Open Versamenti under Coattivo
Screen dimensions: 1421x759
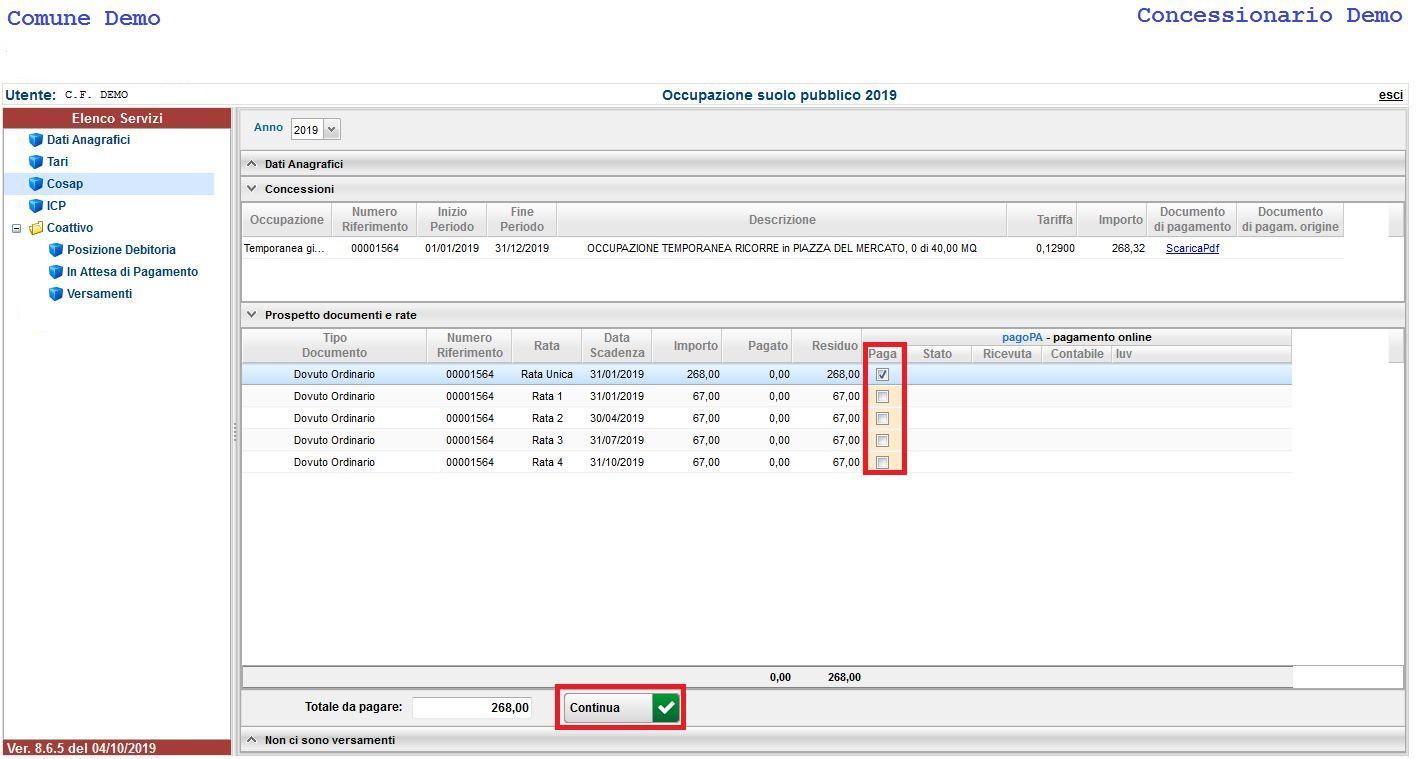[99, 294]
